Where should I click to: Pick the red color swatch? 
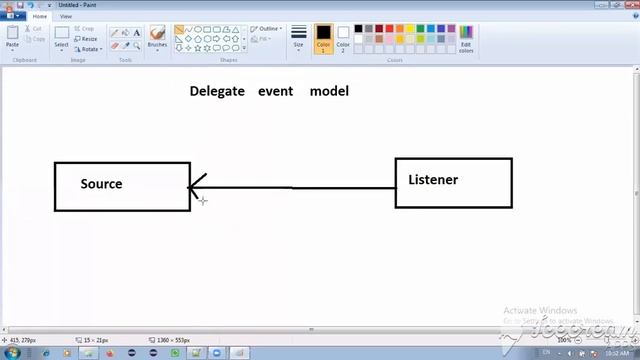coord(389,29)
